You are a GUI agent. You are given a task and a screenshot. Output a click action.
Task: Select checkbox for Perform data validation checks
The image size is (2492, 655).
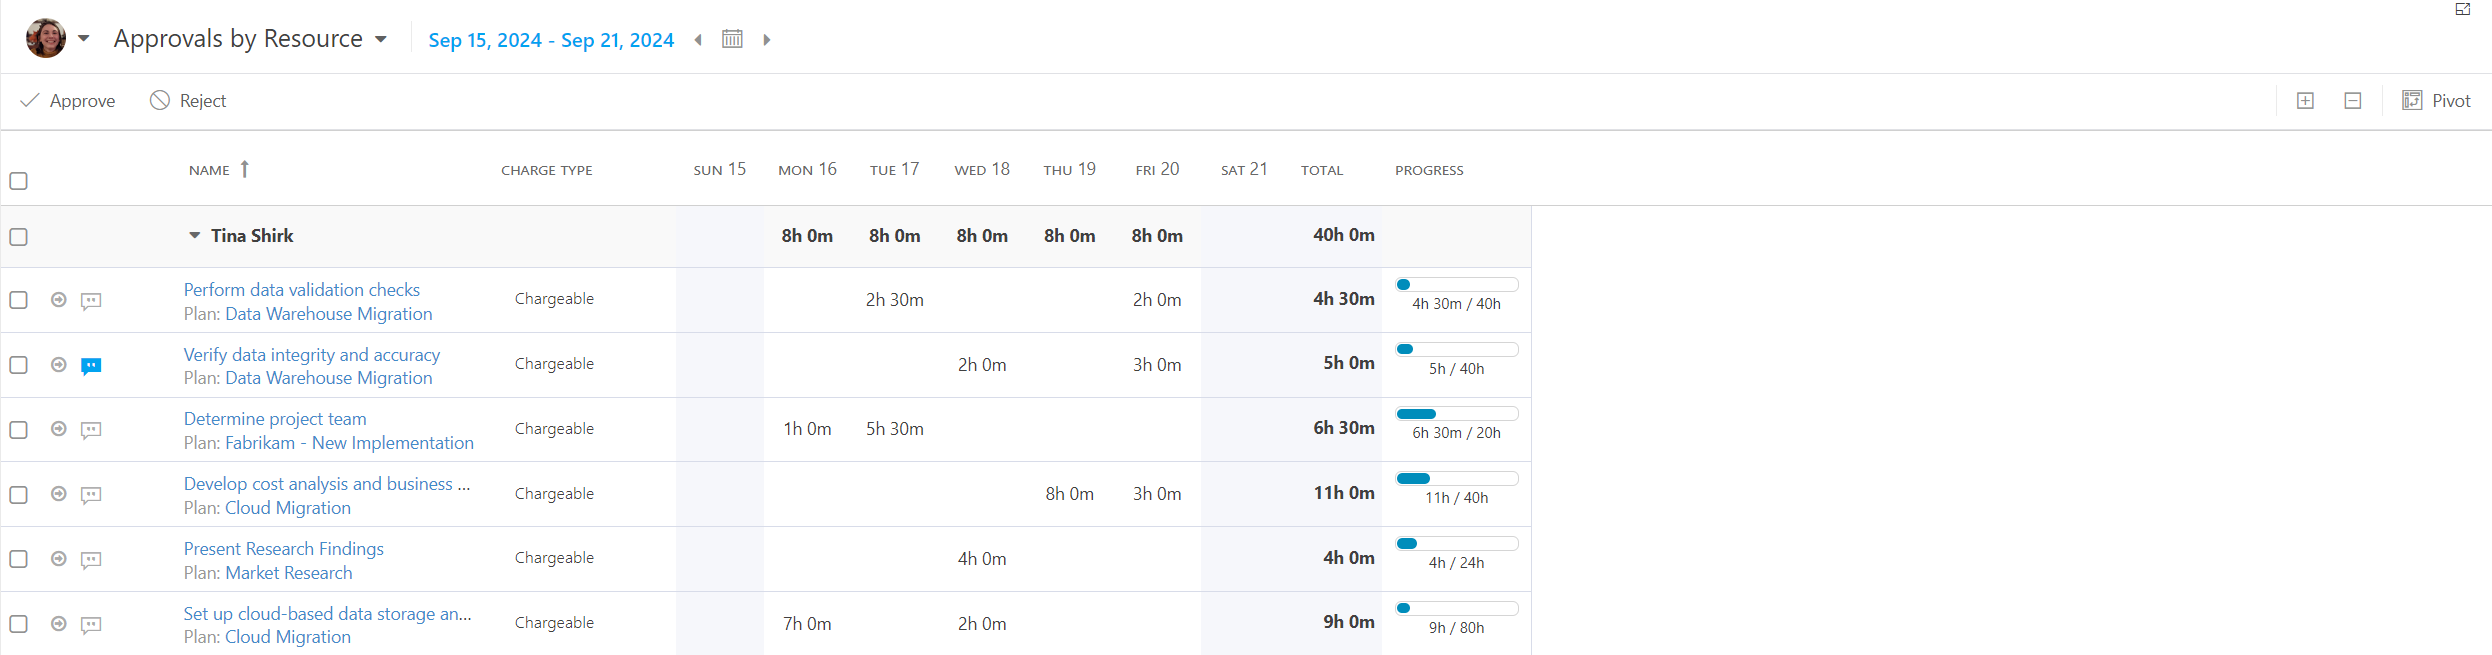[x=18, y=300]
